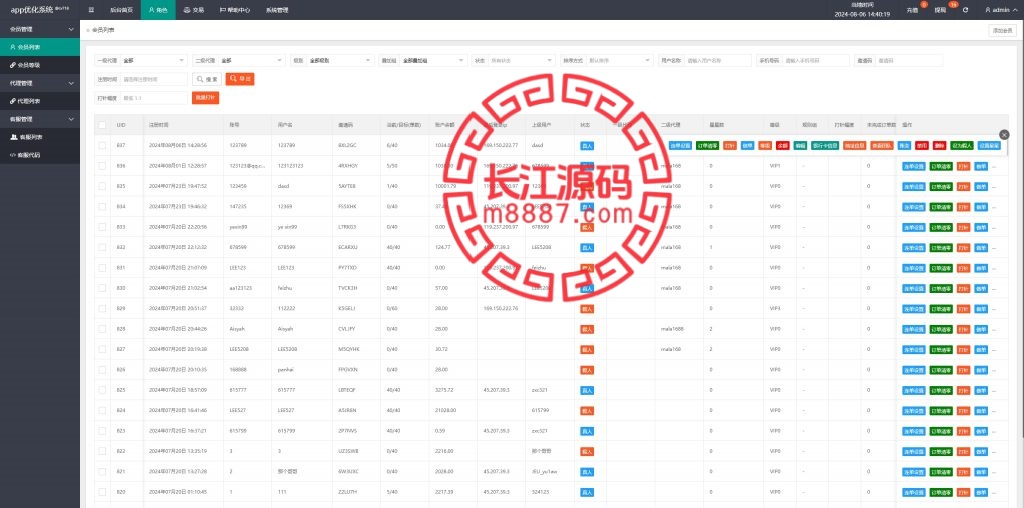Open the 级别 全部级别 dropdown

tap(340, 60)
